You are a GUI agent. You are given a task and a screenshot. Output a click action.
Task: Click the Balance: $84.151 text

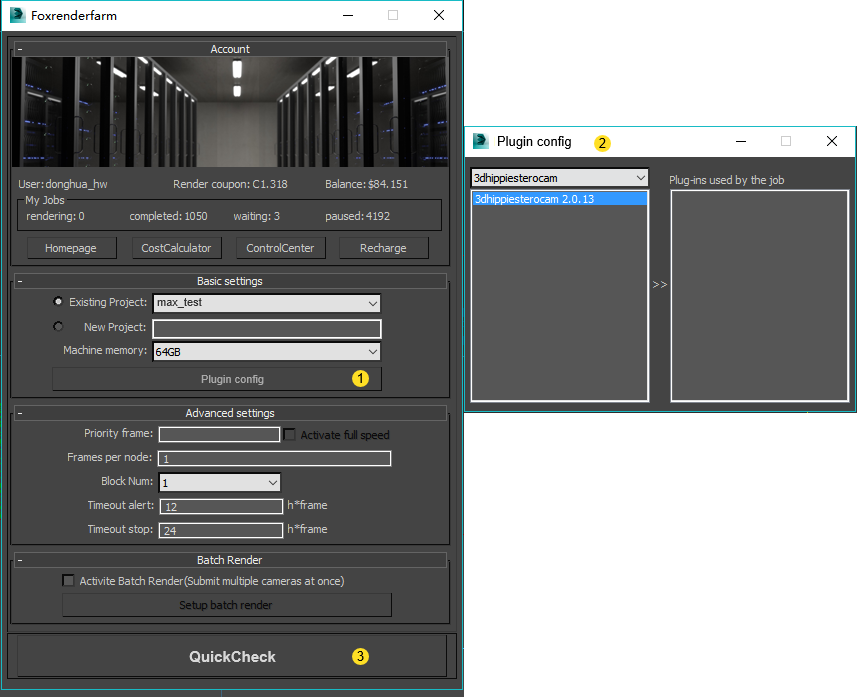click(366, 184)
